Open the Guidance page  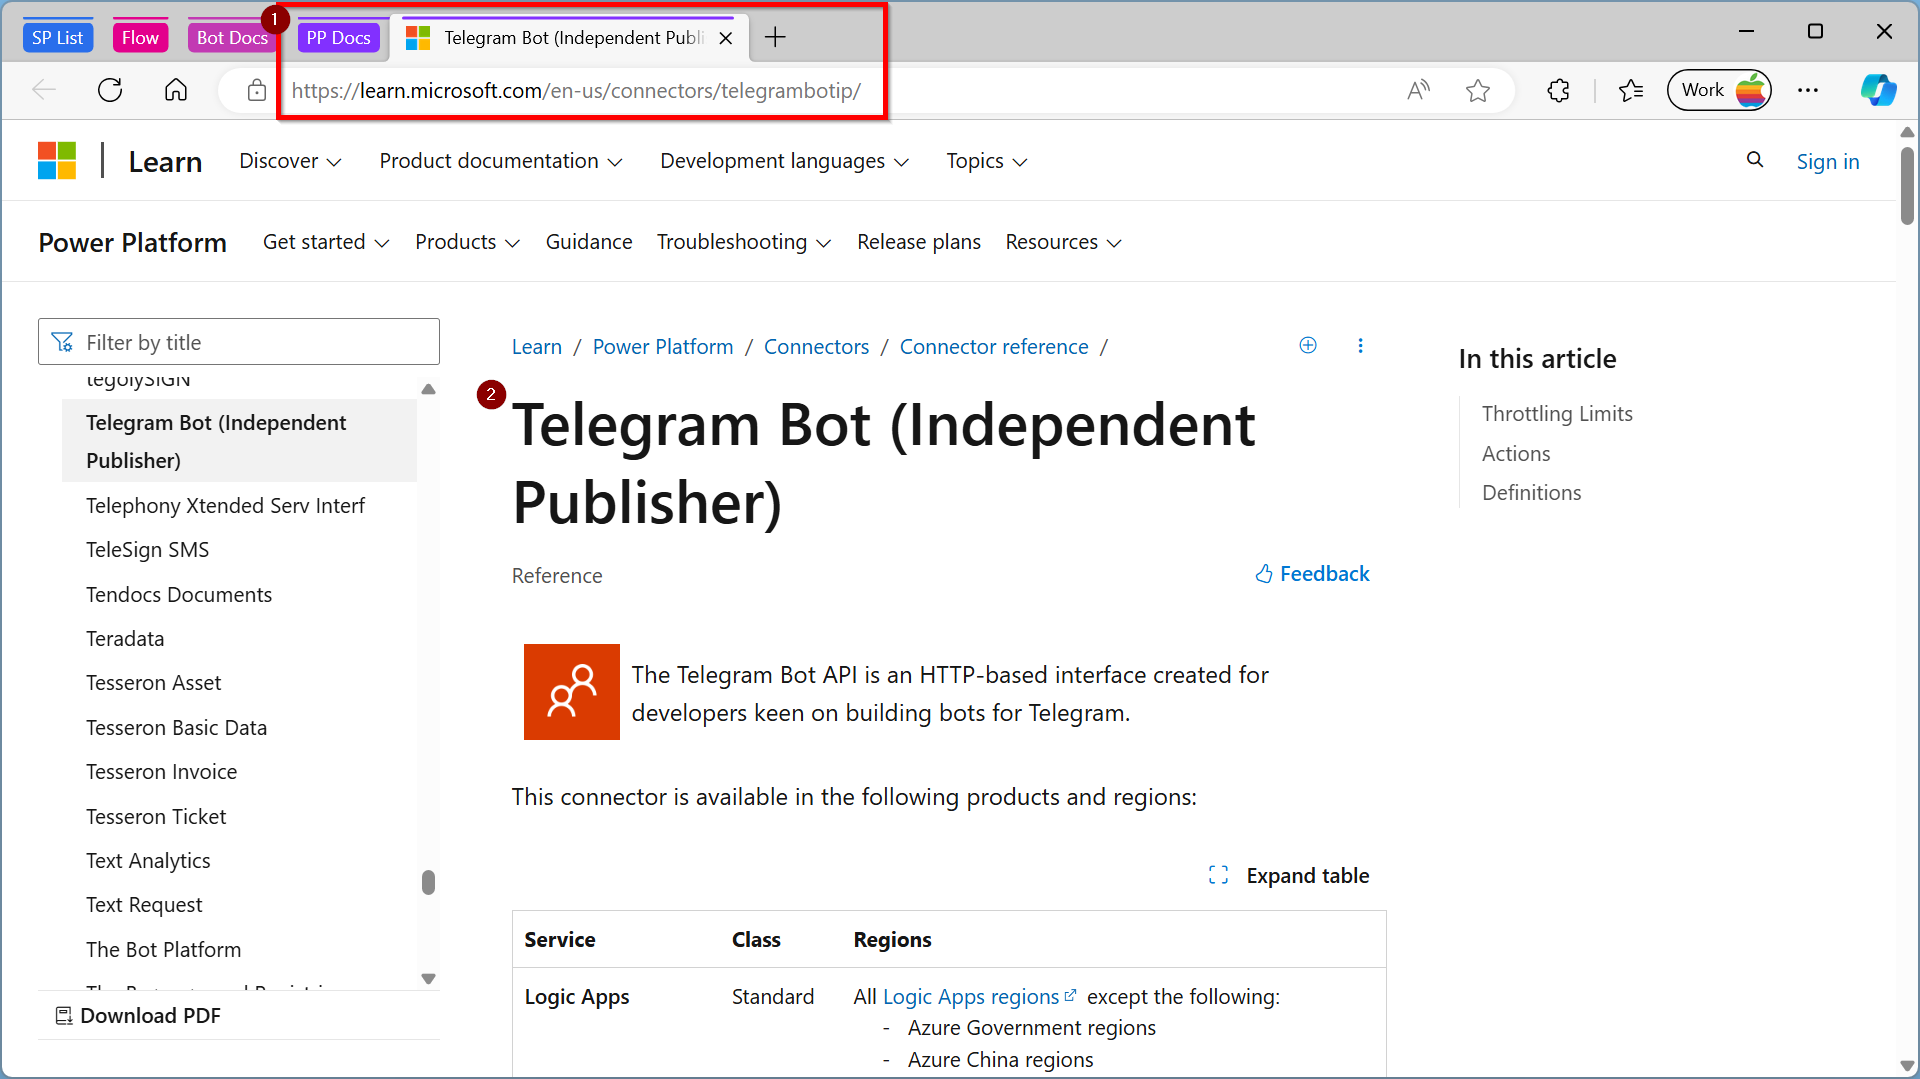[x=589, y=242]
